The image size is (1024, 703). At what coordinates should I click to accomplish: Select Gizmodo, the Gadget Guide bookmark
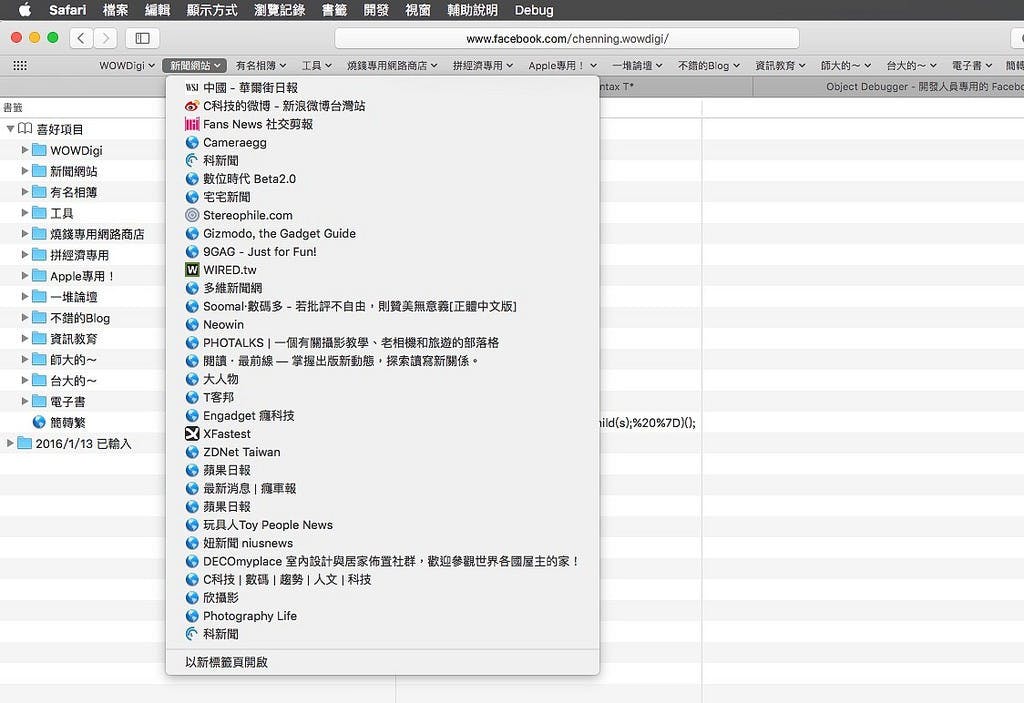[279, 233]
